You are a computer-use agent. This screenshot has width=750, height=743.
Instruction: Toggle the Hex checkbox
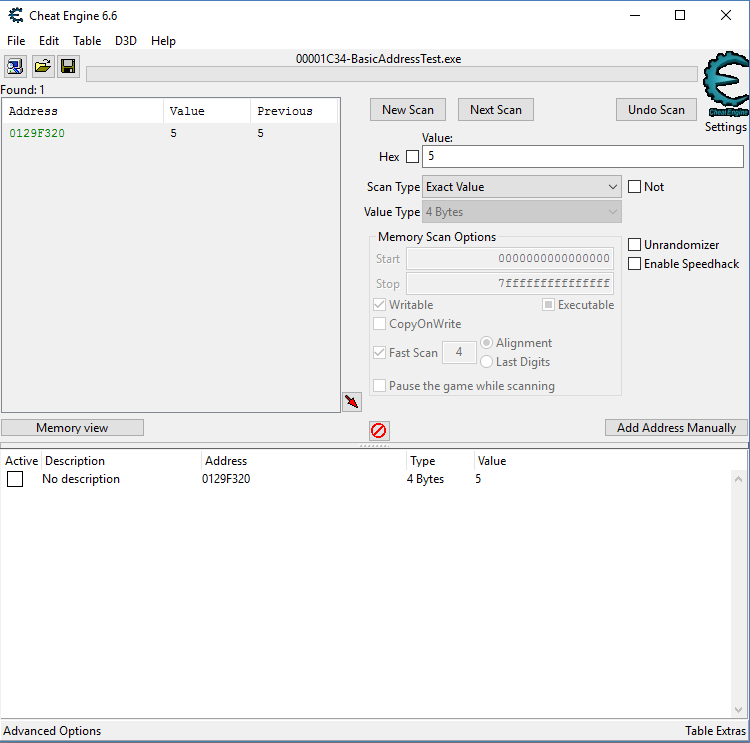[x=412, y=156]
